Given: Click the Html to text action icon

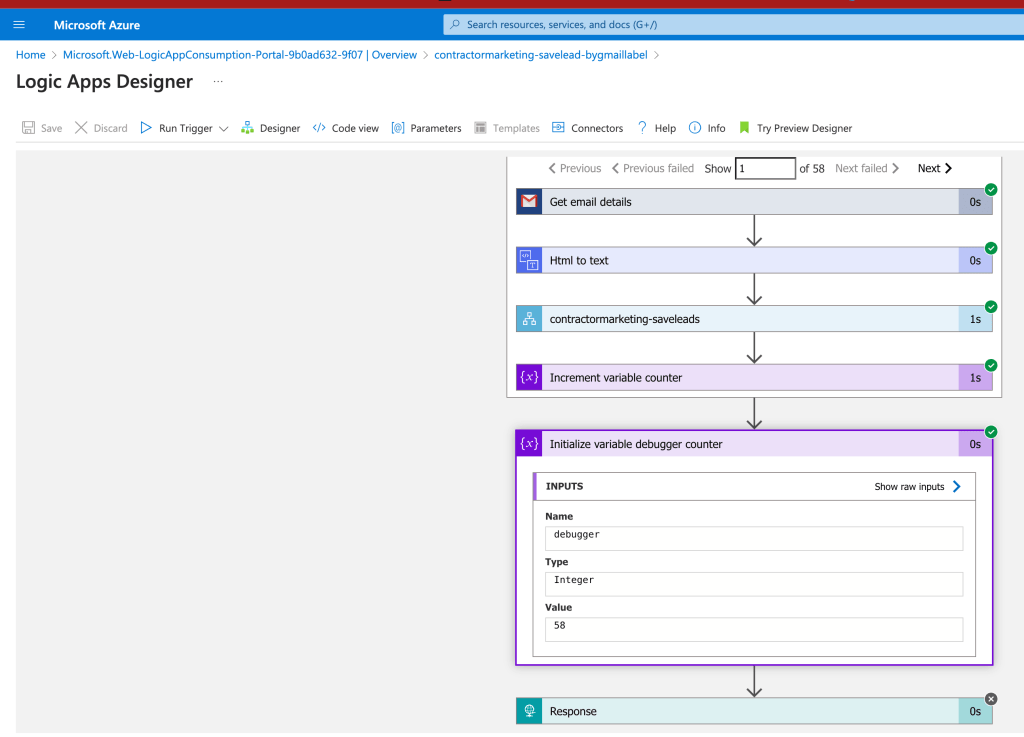Looking at the screenshot, I should pyautogui.click(x=529, y=260).
